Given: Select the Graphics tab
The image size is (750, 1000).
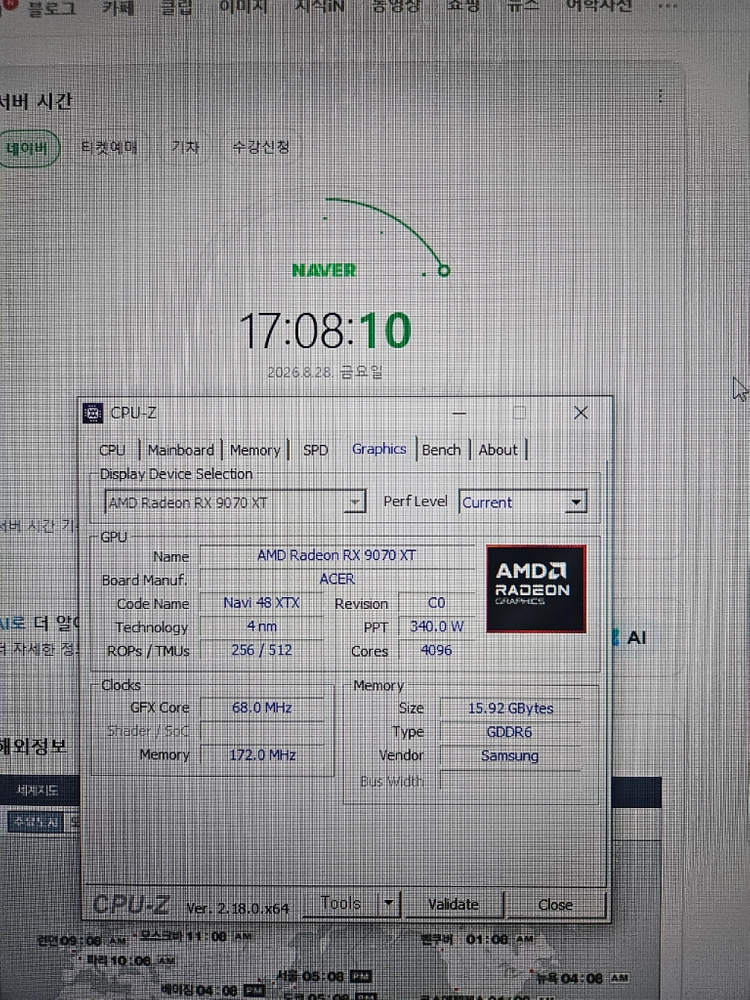Looking at the screenshot, I should click(379, 449).
